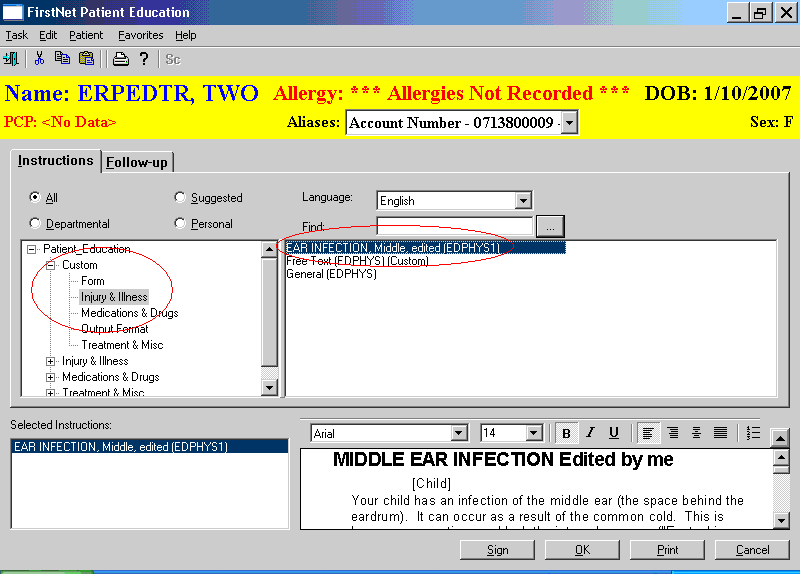Toggle Underline formatting button

[614, 433]
